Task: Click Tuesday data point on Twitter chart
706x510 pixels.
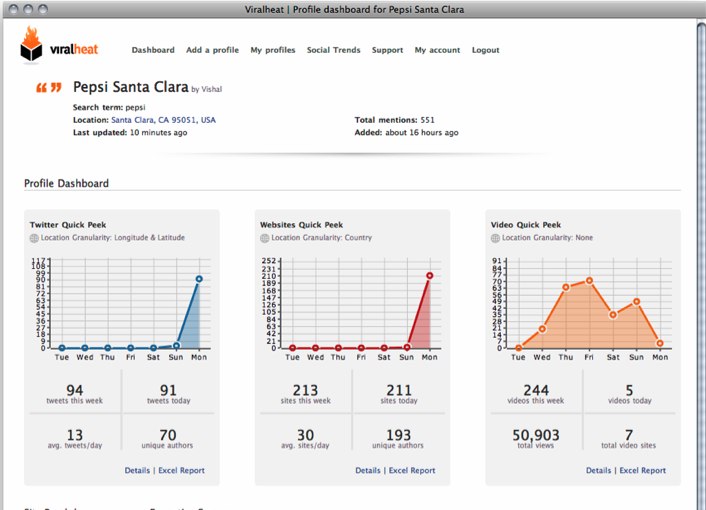Action: (x=62, y=348)
